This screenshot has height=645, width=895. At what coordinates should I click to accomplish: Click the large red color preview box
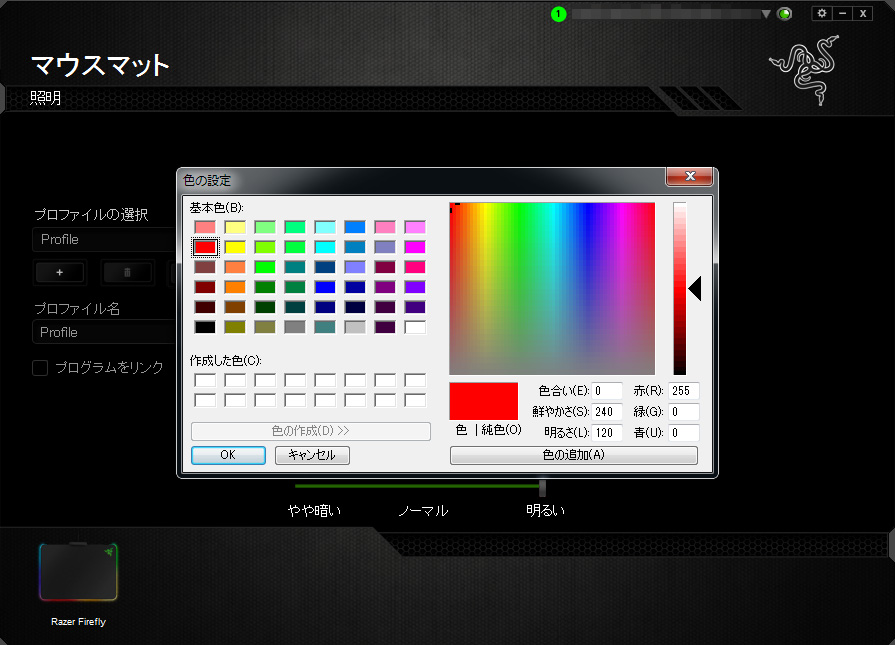coord(483,401)
